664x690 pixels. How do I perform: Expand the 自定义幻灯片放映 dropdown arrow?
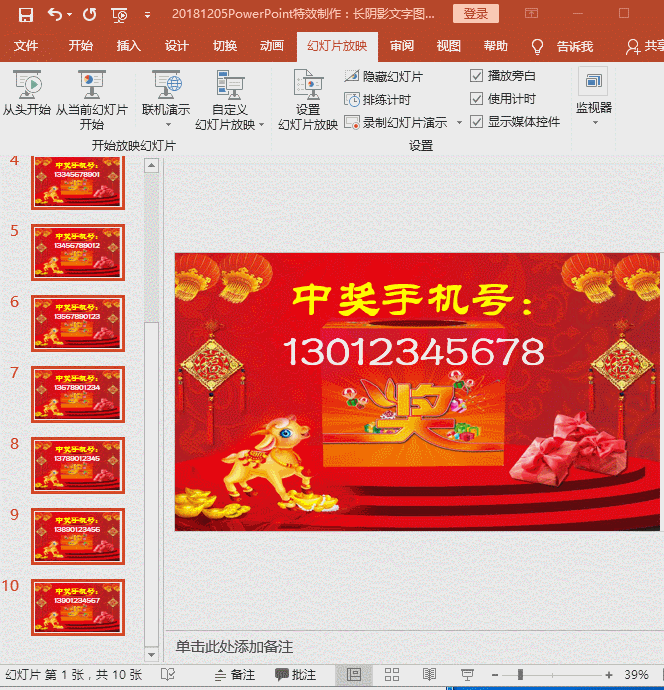point(261,125)
